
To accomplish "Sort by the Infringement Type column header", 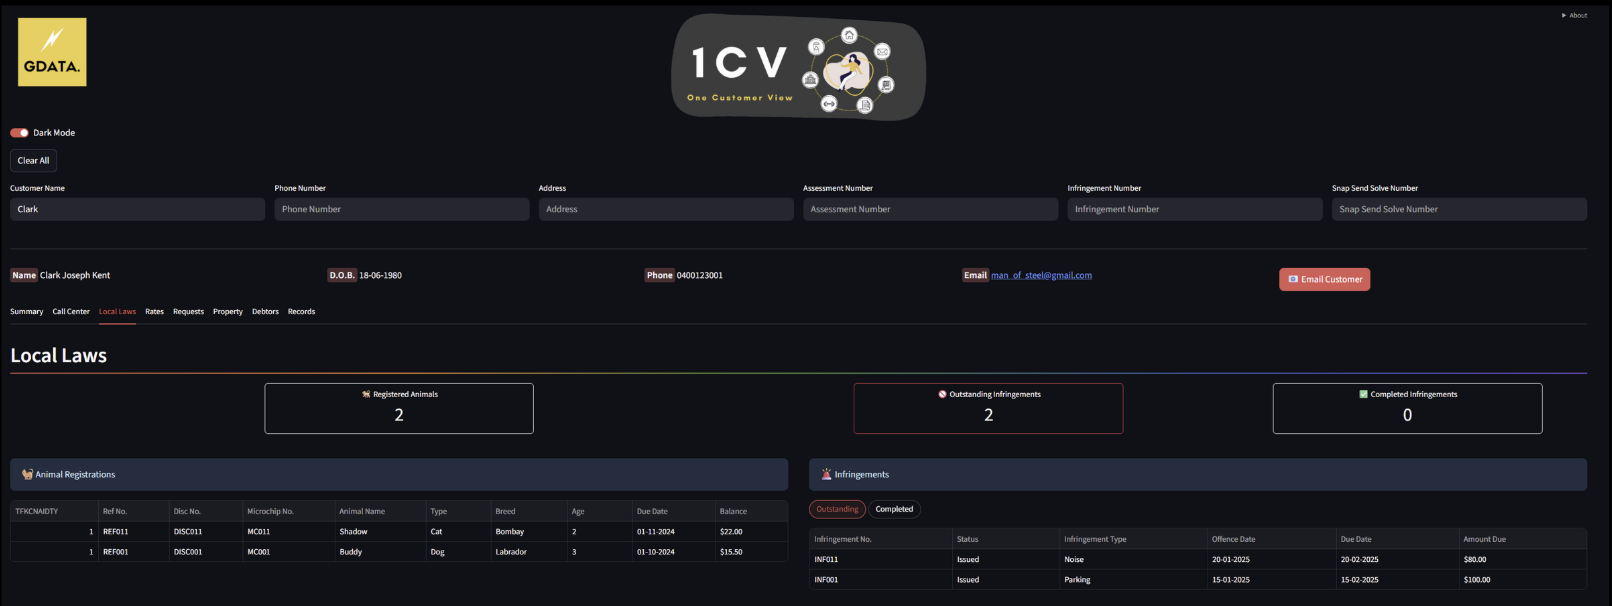I will point(1133,539).
